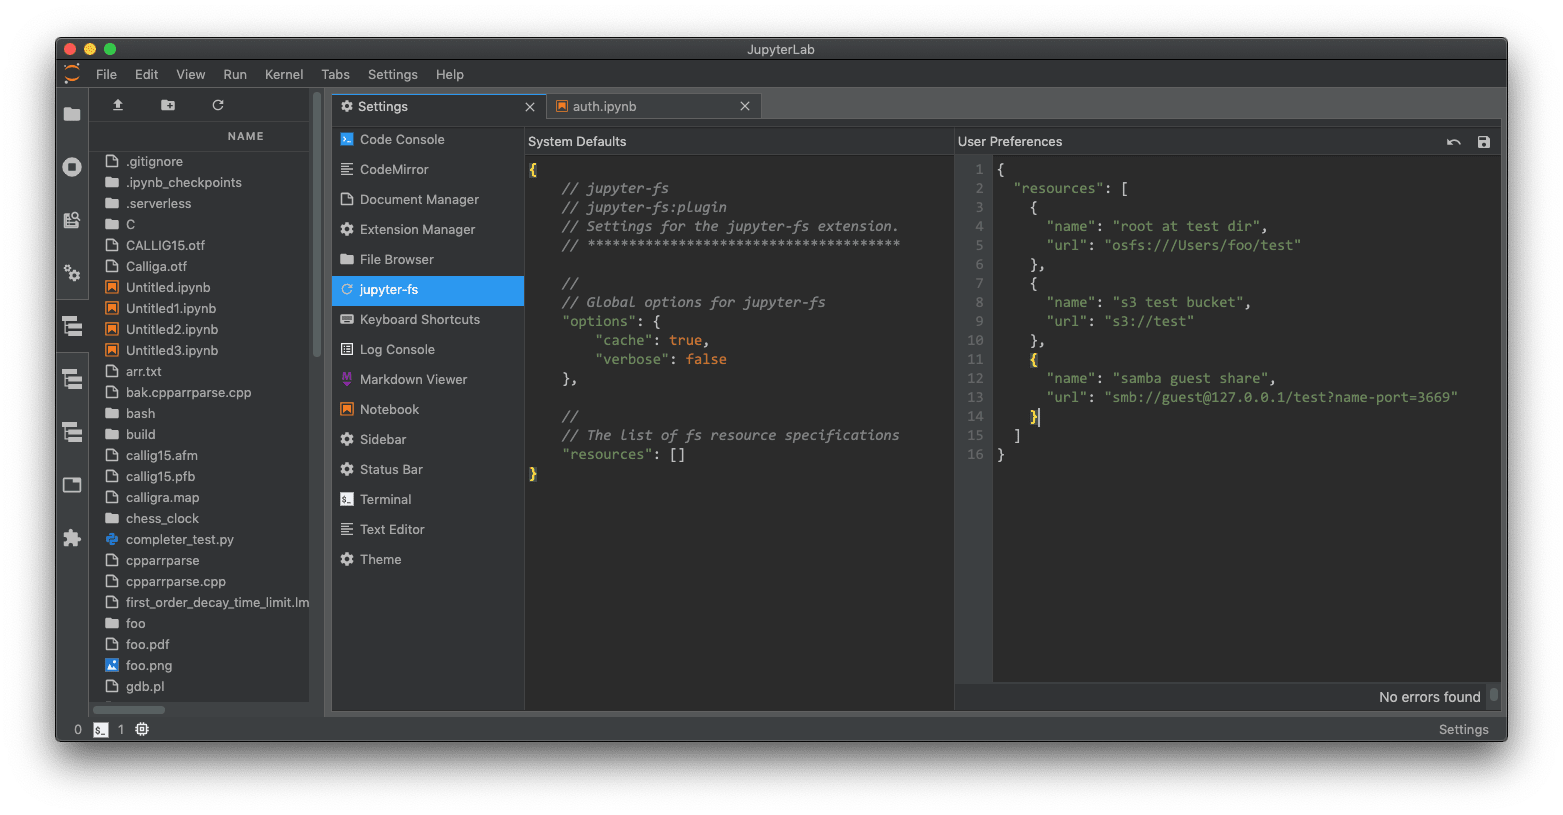
Task: Select Markdown Viewer settings
Action: pos(428,380)
